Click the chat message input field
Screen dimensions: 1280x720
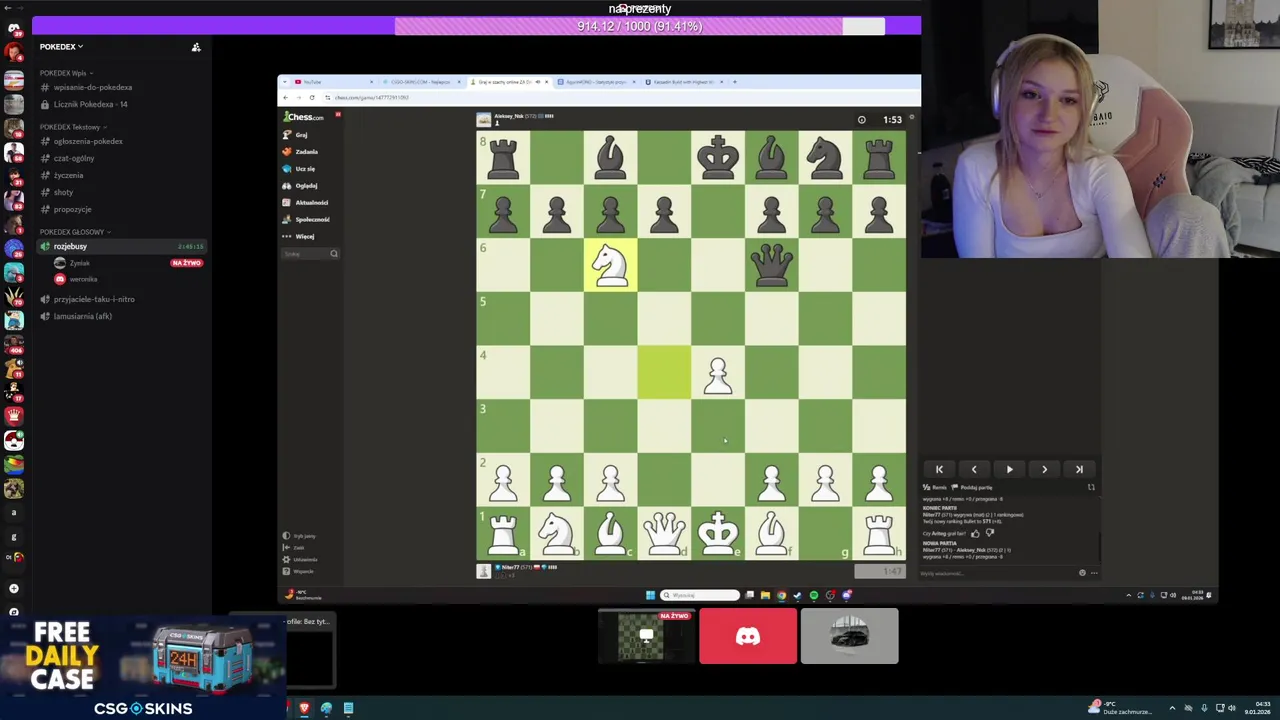pos(995,573)
